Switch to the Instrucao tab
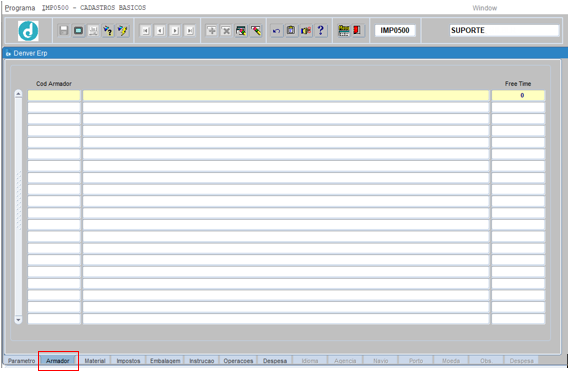 (x=201, y=361)
